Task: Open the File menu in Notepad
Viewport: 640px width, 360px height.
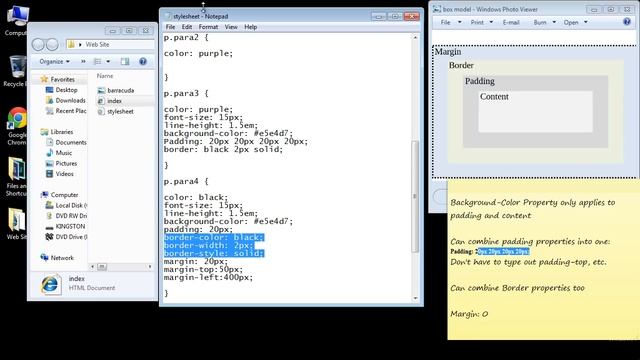Action: coord(170,27)
